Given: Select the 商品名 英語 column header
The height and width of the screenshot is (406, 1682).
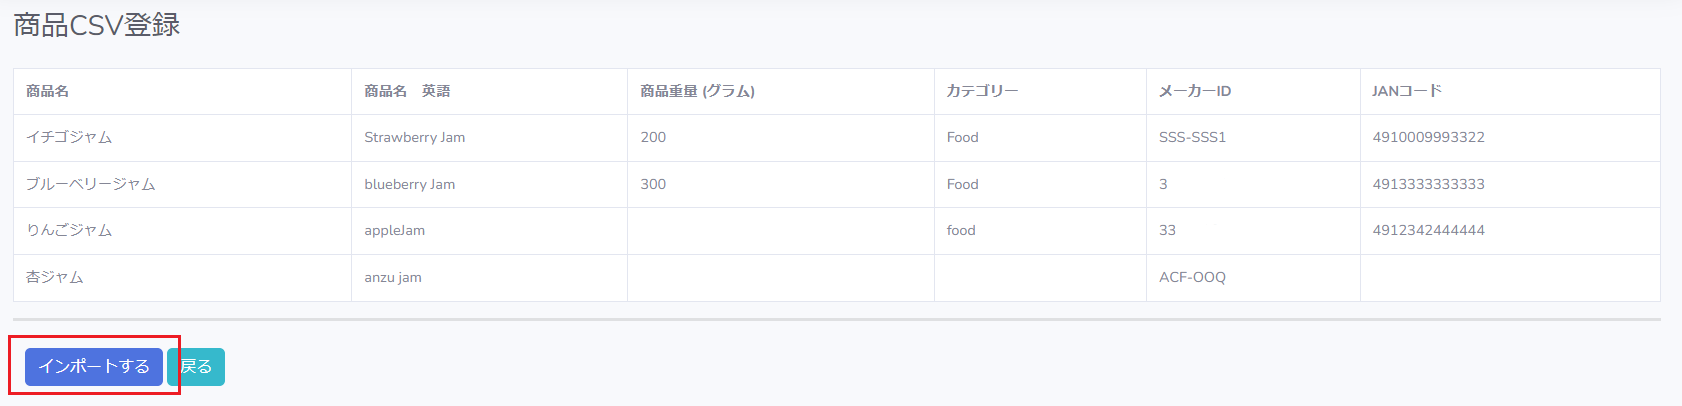Looking at the screenshot, I should click(x=407, y=91).
